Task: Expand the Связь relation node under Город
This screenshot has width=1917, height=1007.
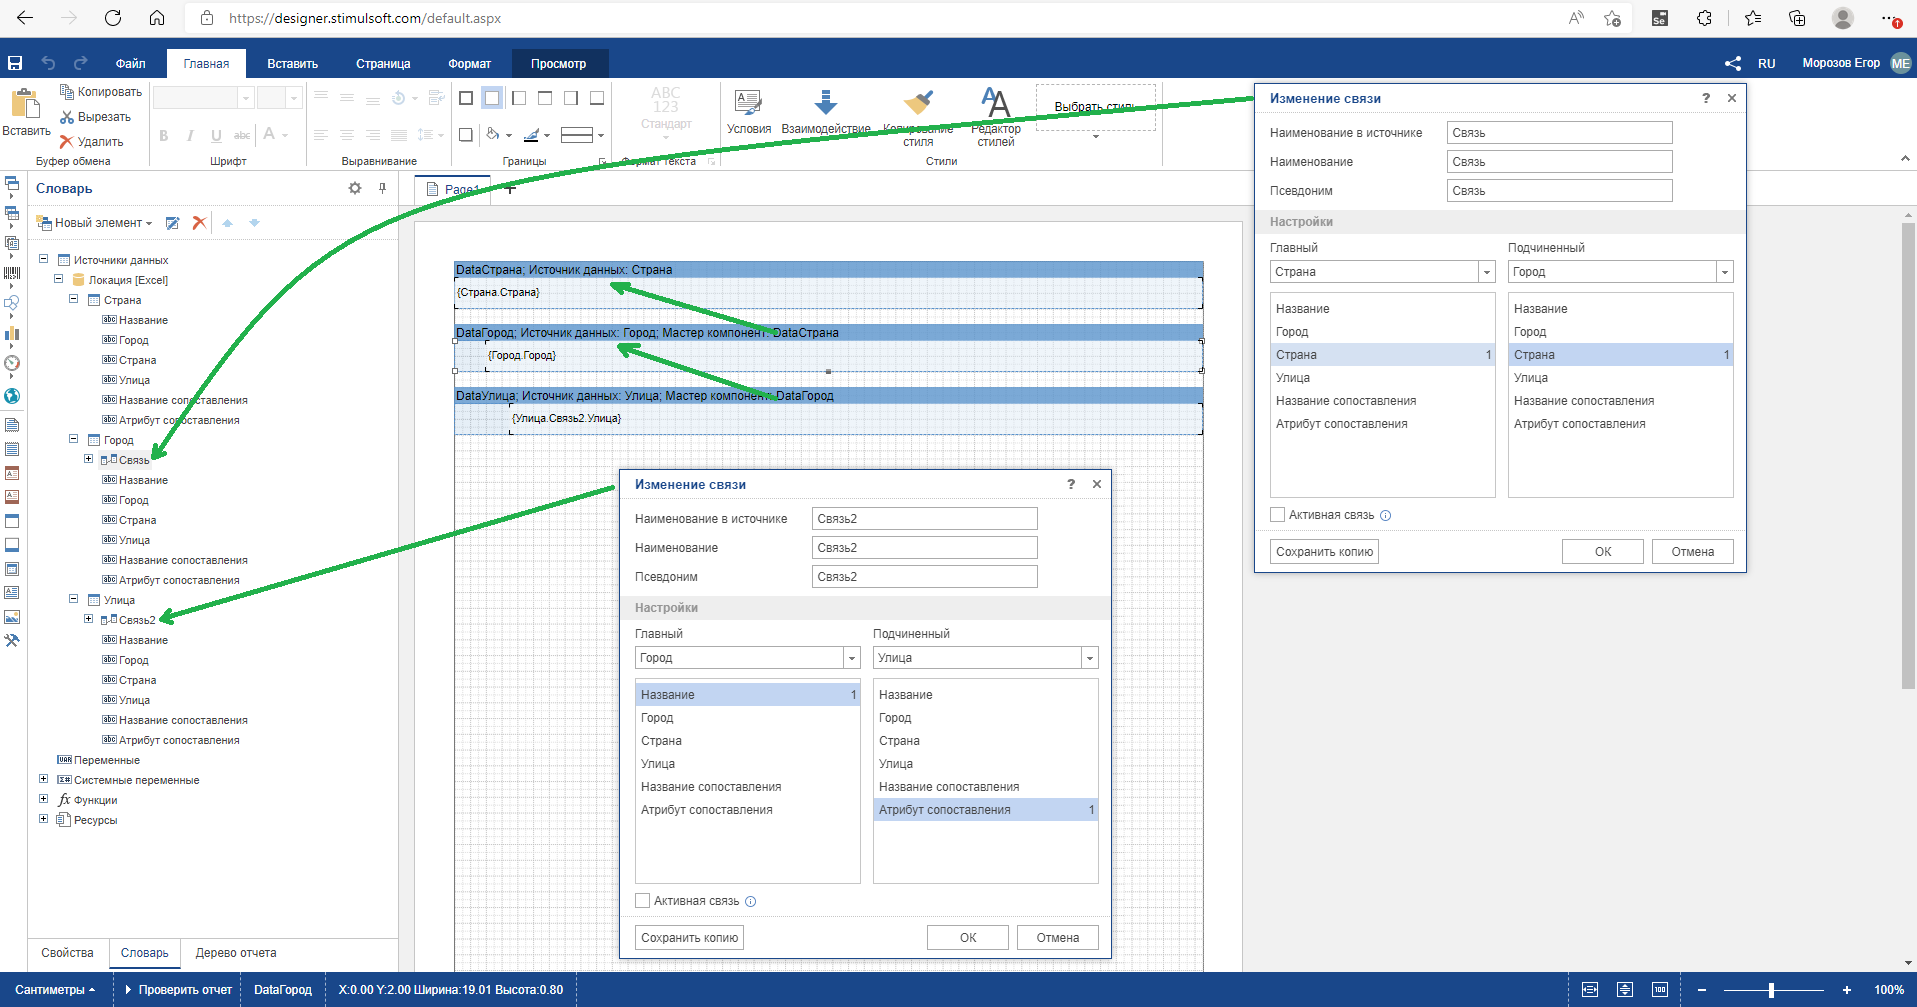Action: [88, 459]
